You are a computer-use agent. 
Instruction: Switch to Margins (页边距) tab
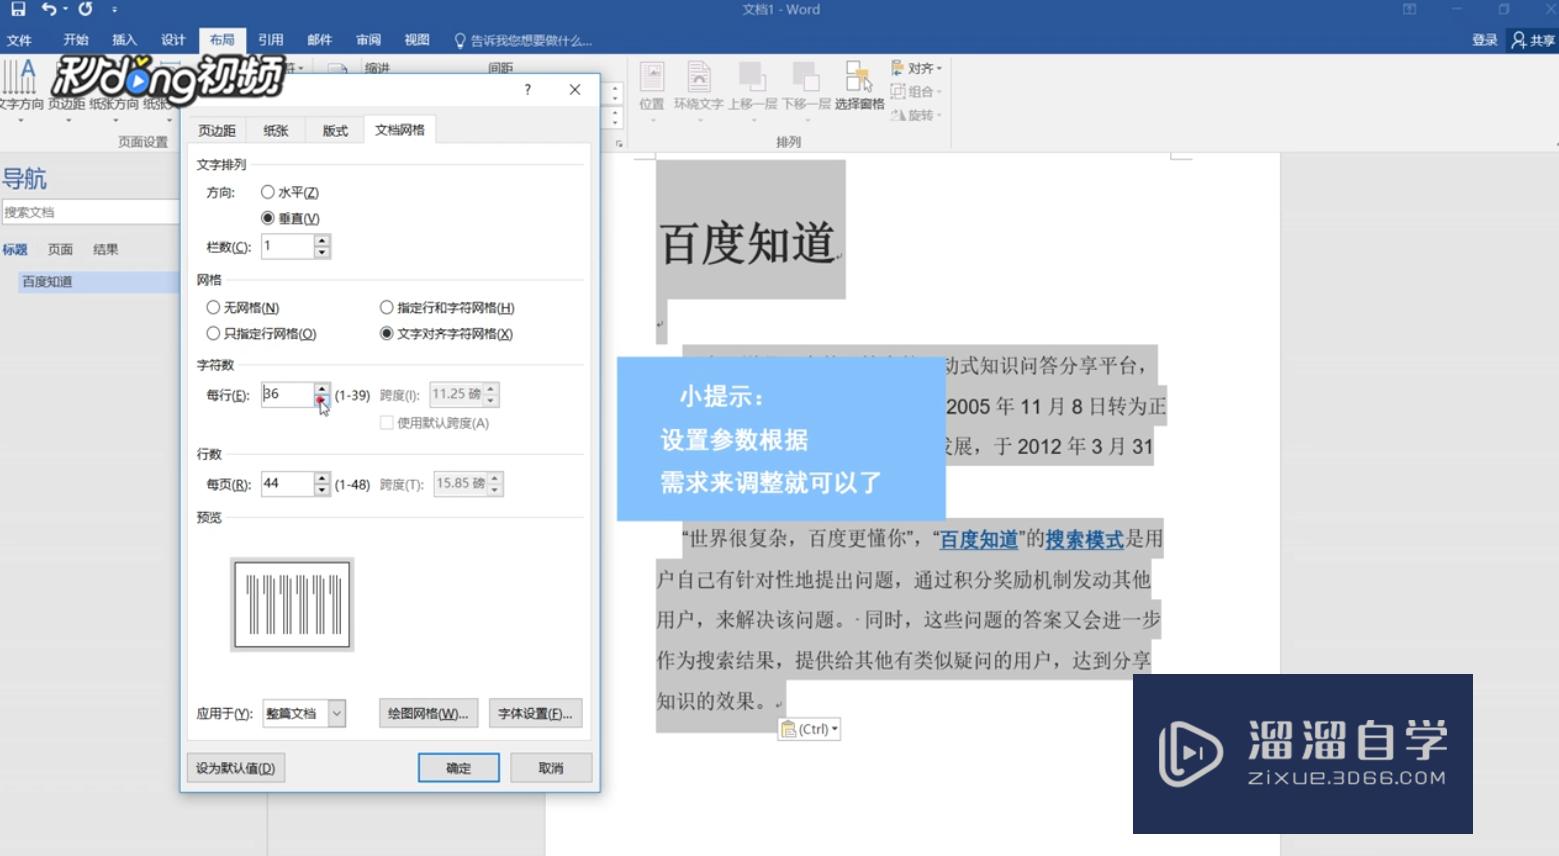tap(216, 131)
